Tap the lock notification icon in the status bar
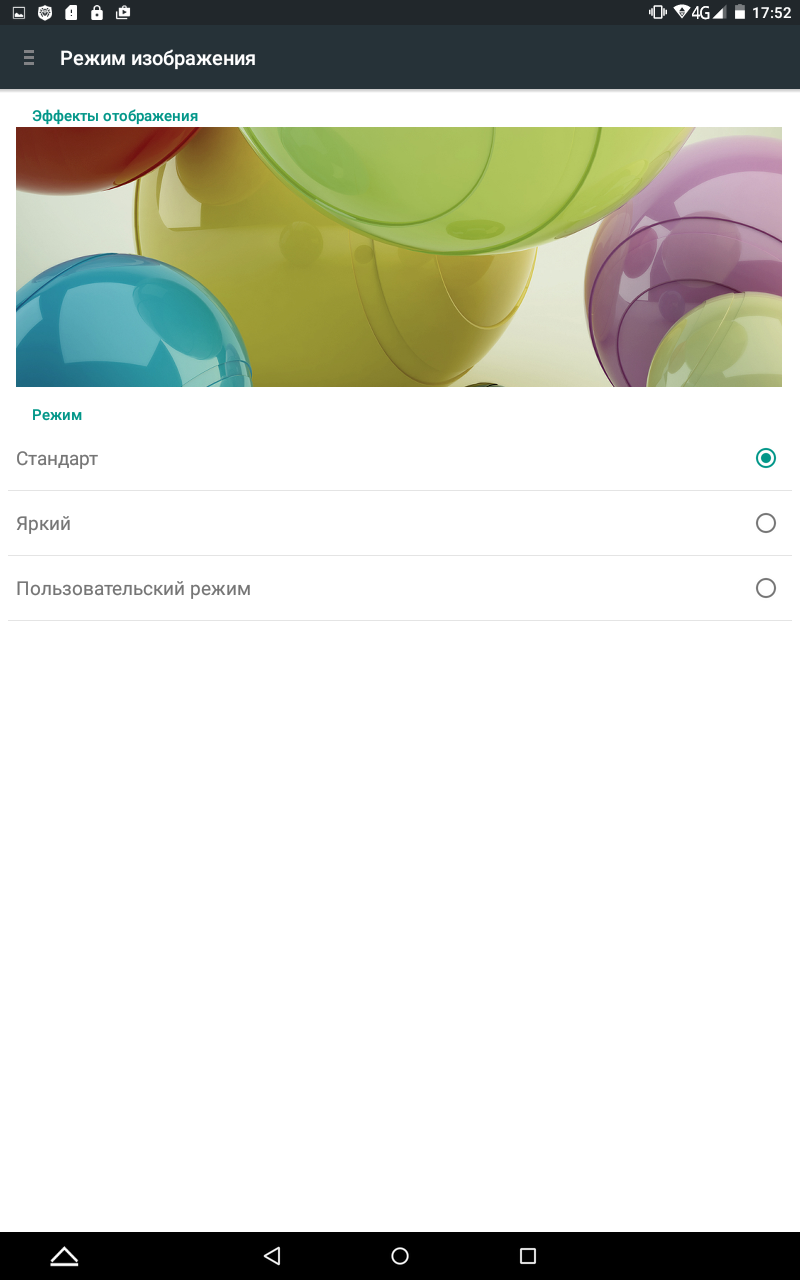This screenshot has height=1280, width=800. [97, 13]
